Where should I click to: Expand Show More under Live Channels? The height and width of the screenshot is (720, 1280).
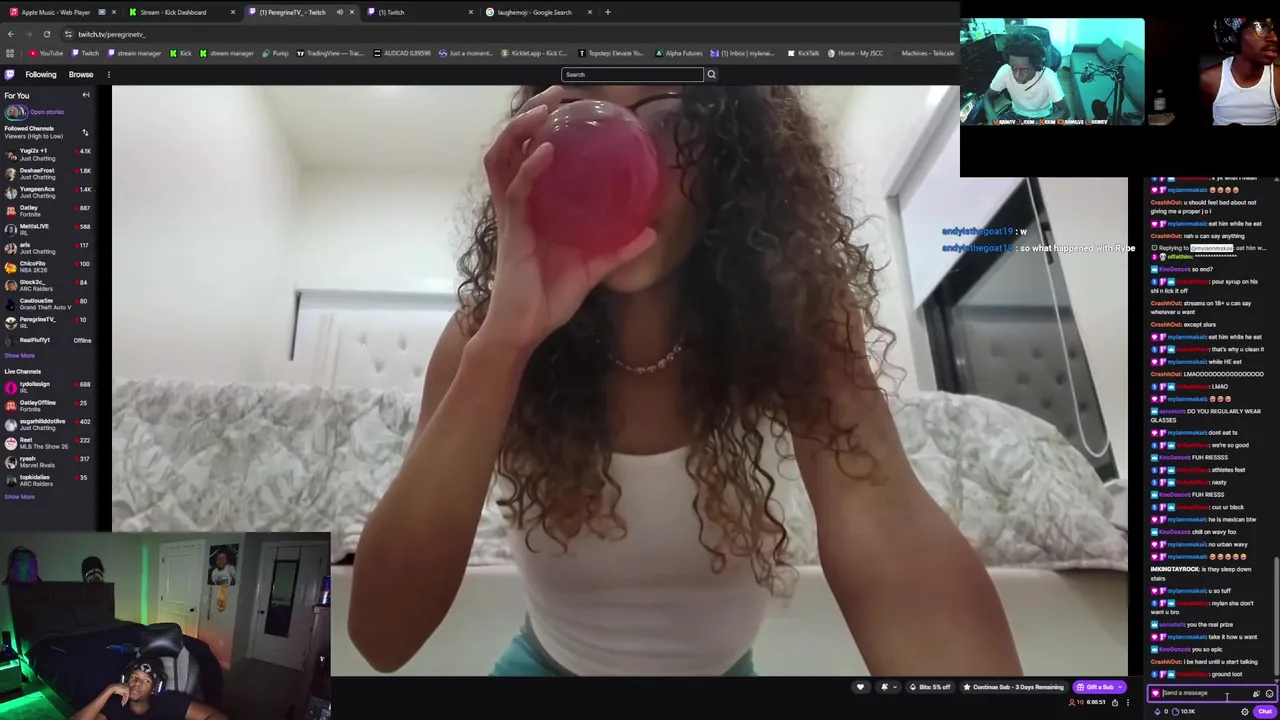pyautogui.click(x=19, y=496)
